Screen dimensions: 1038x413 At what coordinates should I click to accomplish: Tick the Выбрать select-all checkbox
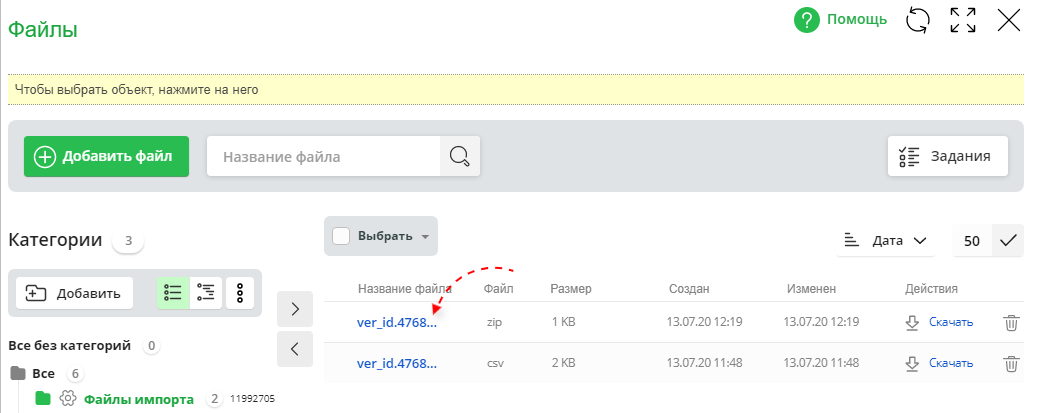click(340, 237)
